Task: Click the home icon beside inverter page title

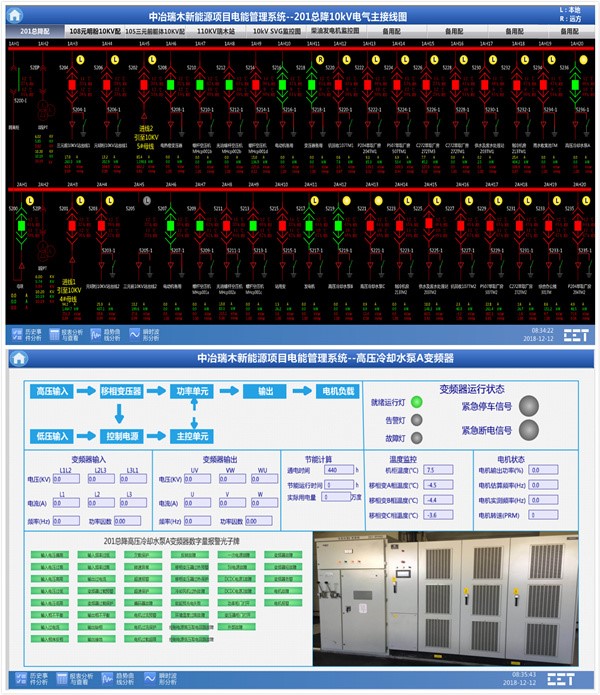Action: pyautogui.click(x=21, y=358)
